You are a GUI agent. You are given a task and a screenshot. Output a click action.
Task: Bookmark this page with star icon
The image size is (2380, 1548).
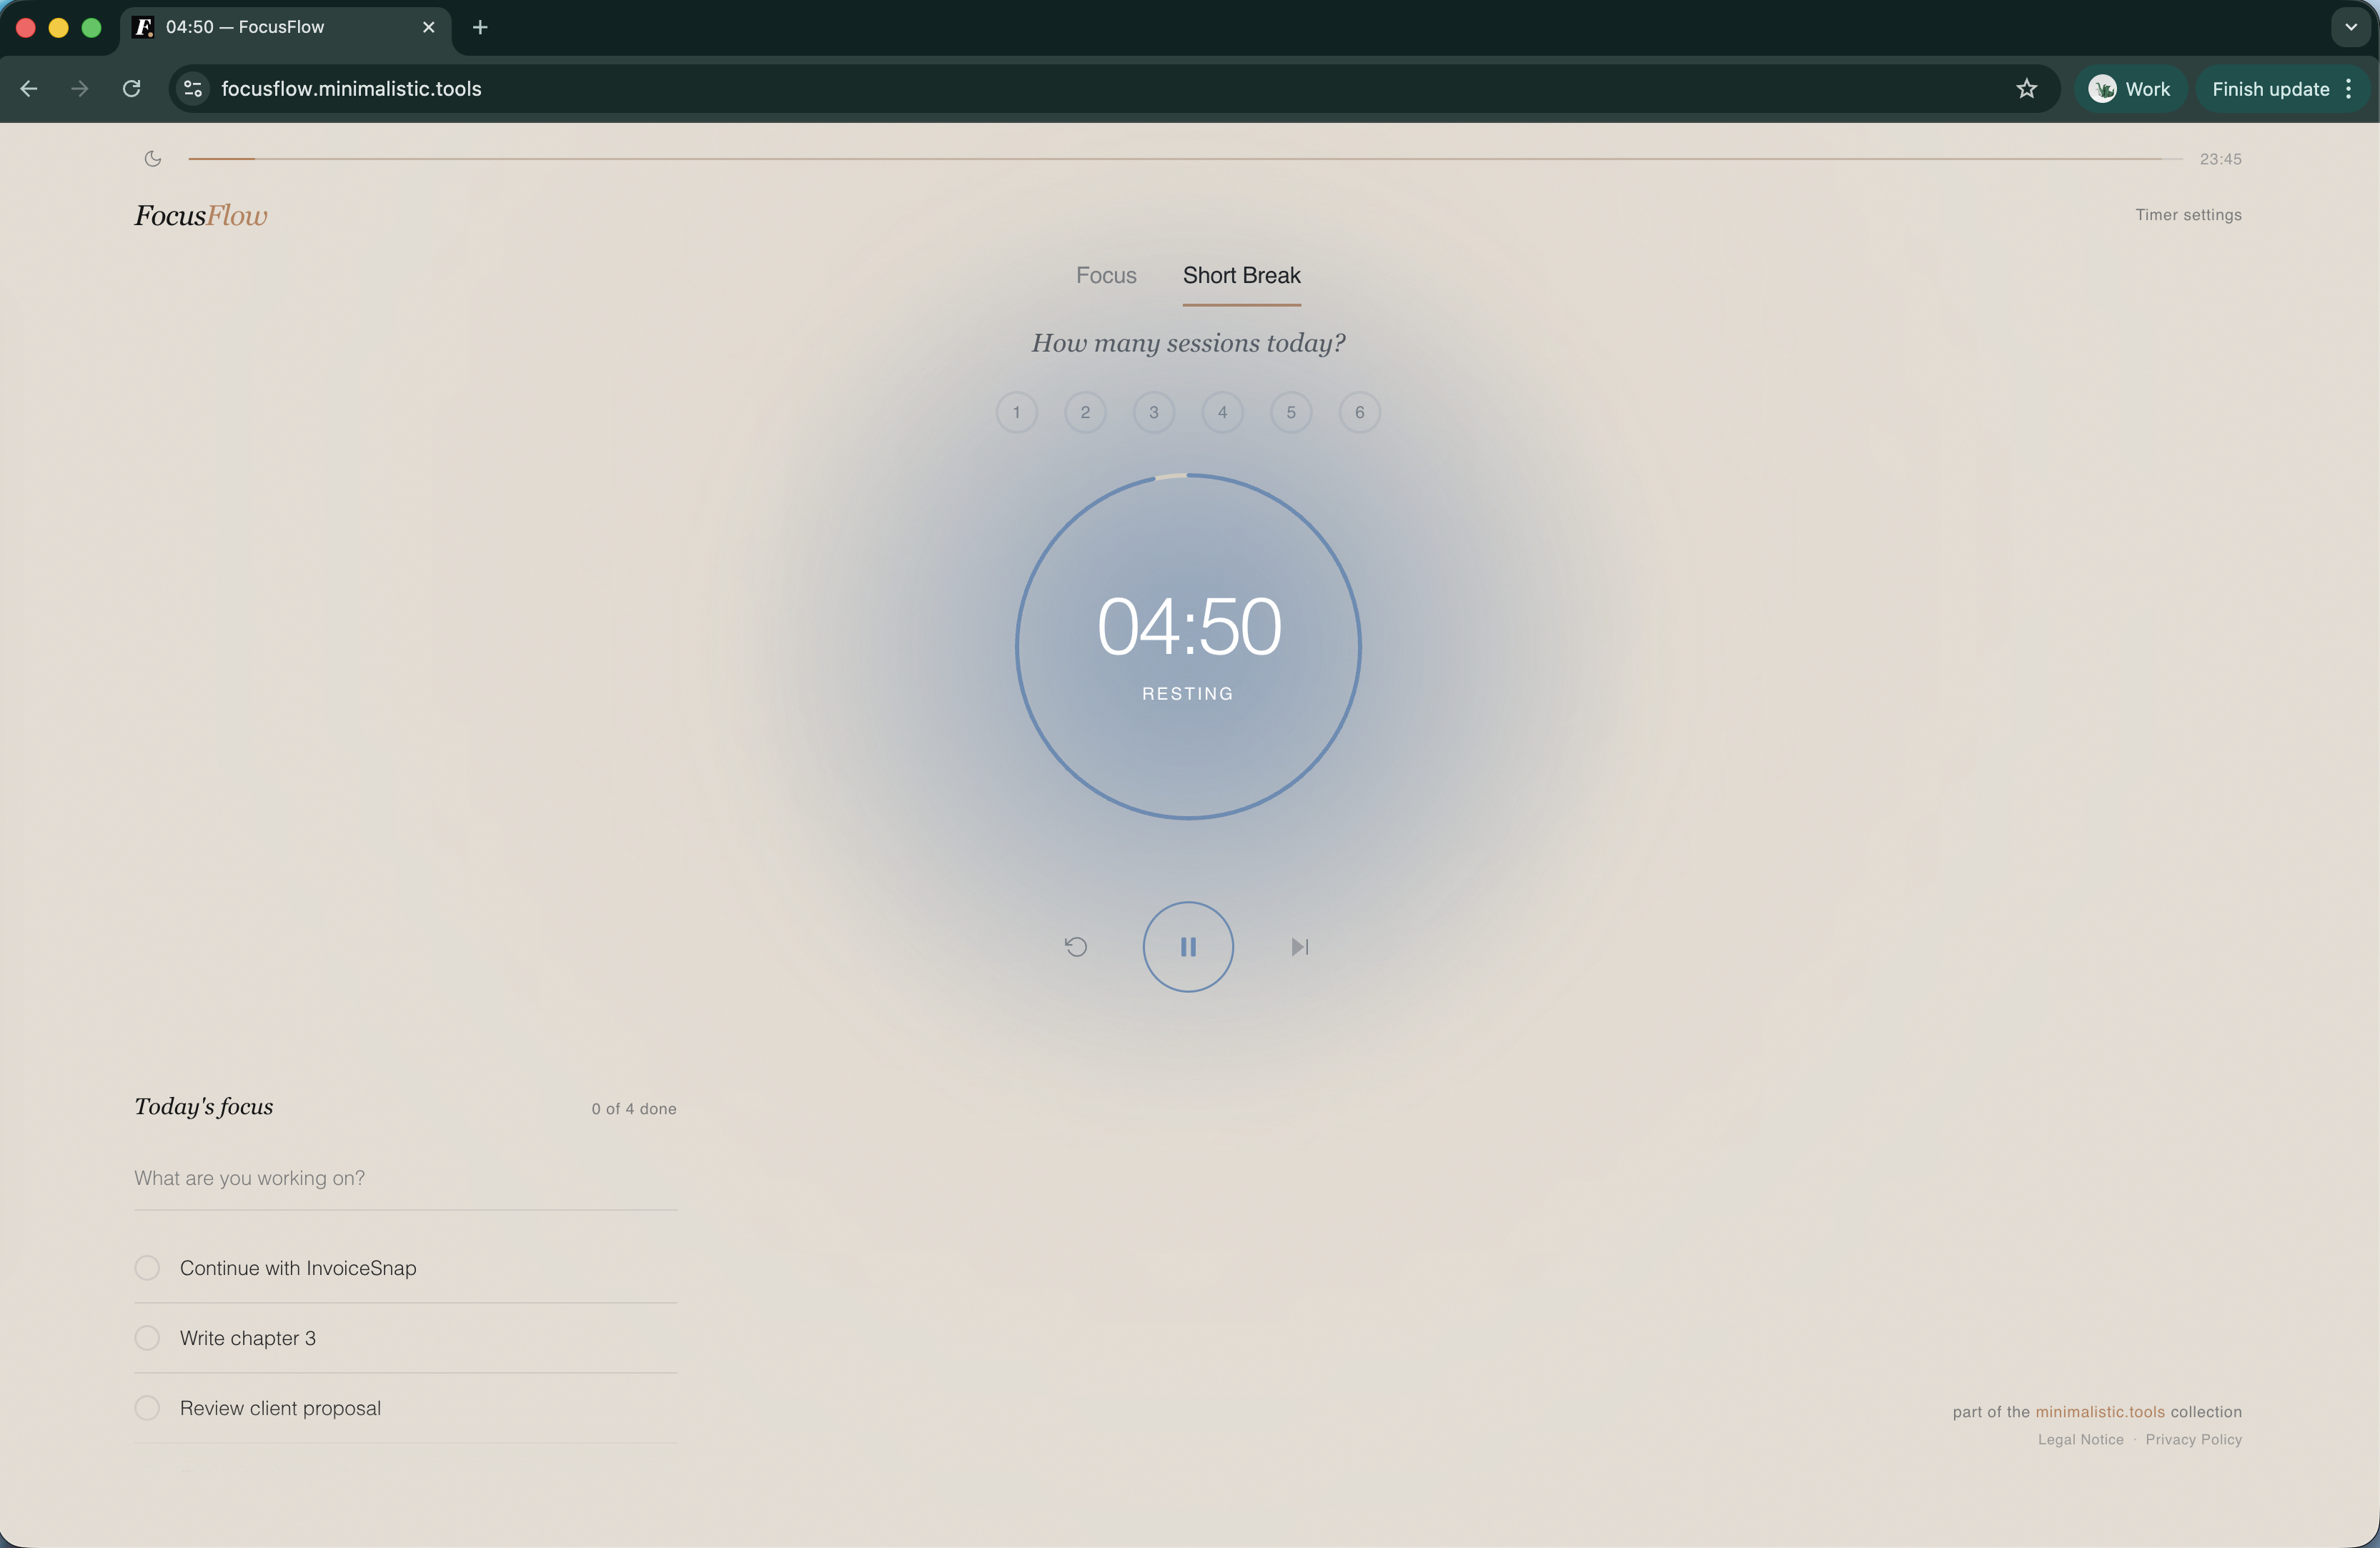click(x=2026, y=89)
